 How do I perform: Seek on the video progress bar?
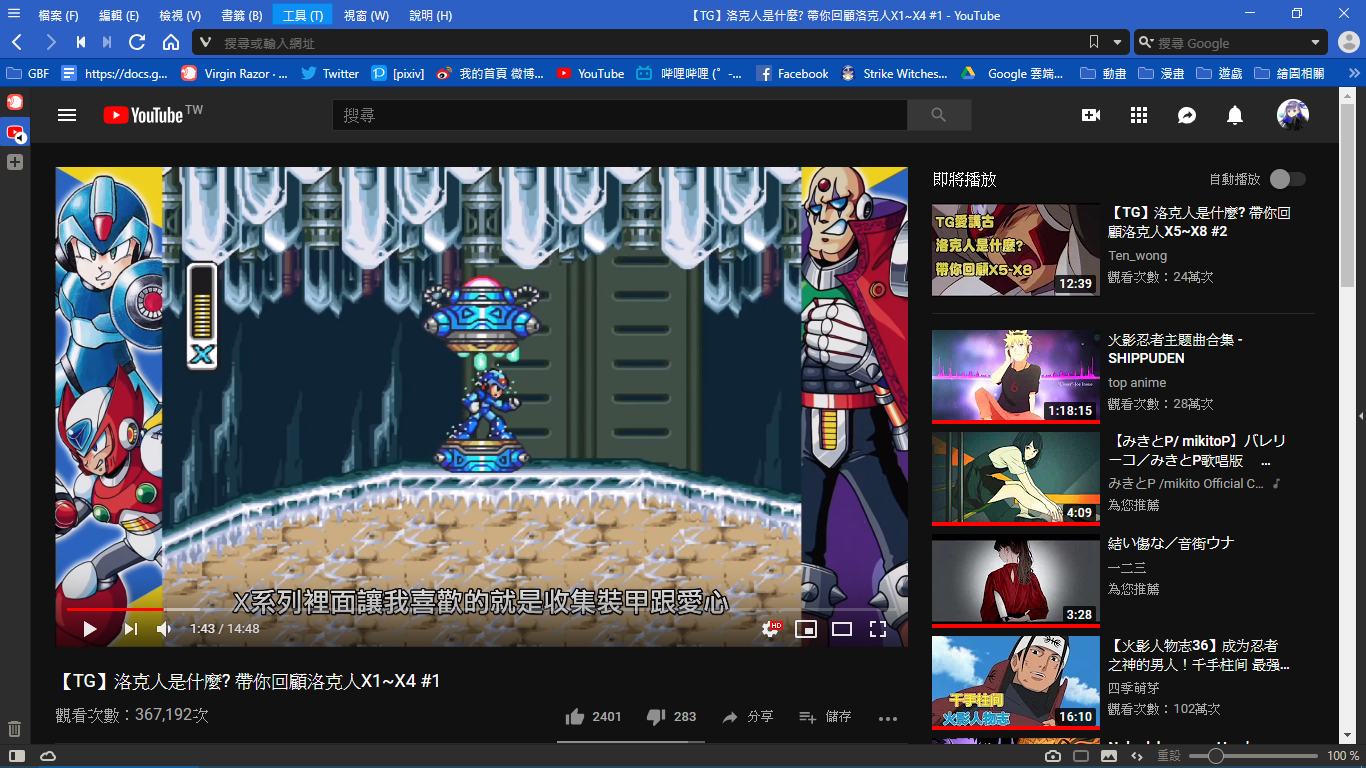tap(481, 608)
